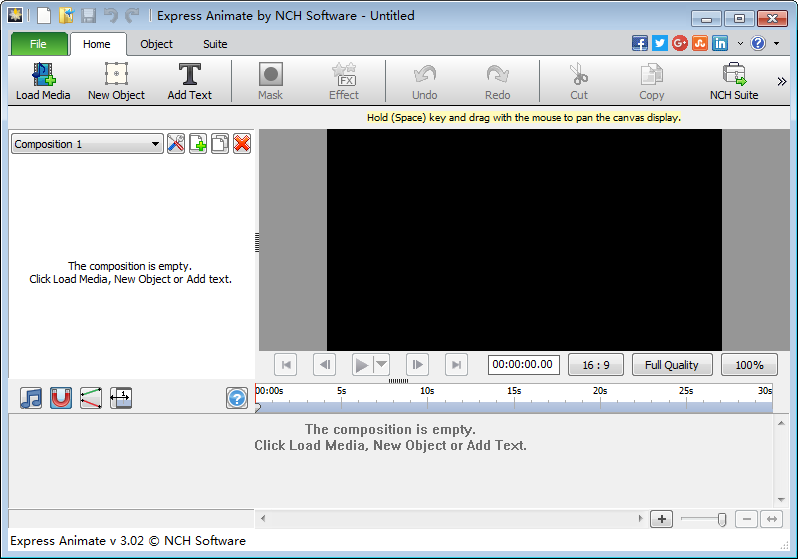The height and width of the screenshot is (559, 798).
Task: Click the 20s mark on timeline ruler
Action: point(600,390)
